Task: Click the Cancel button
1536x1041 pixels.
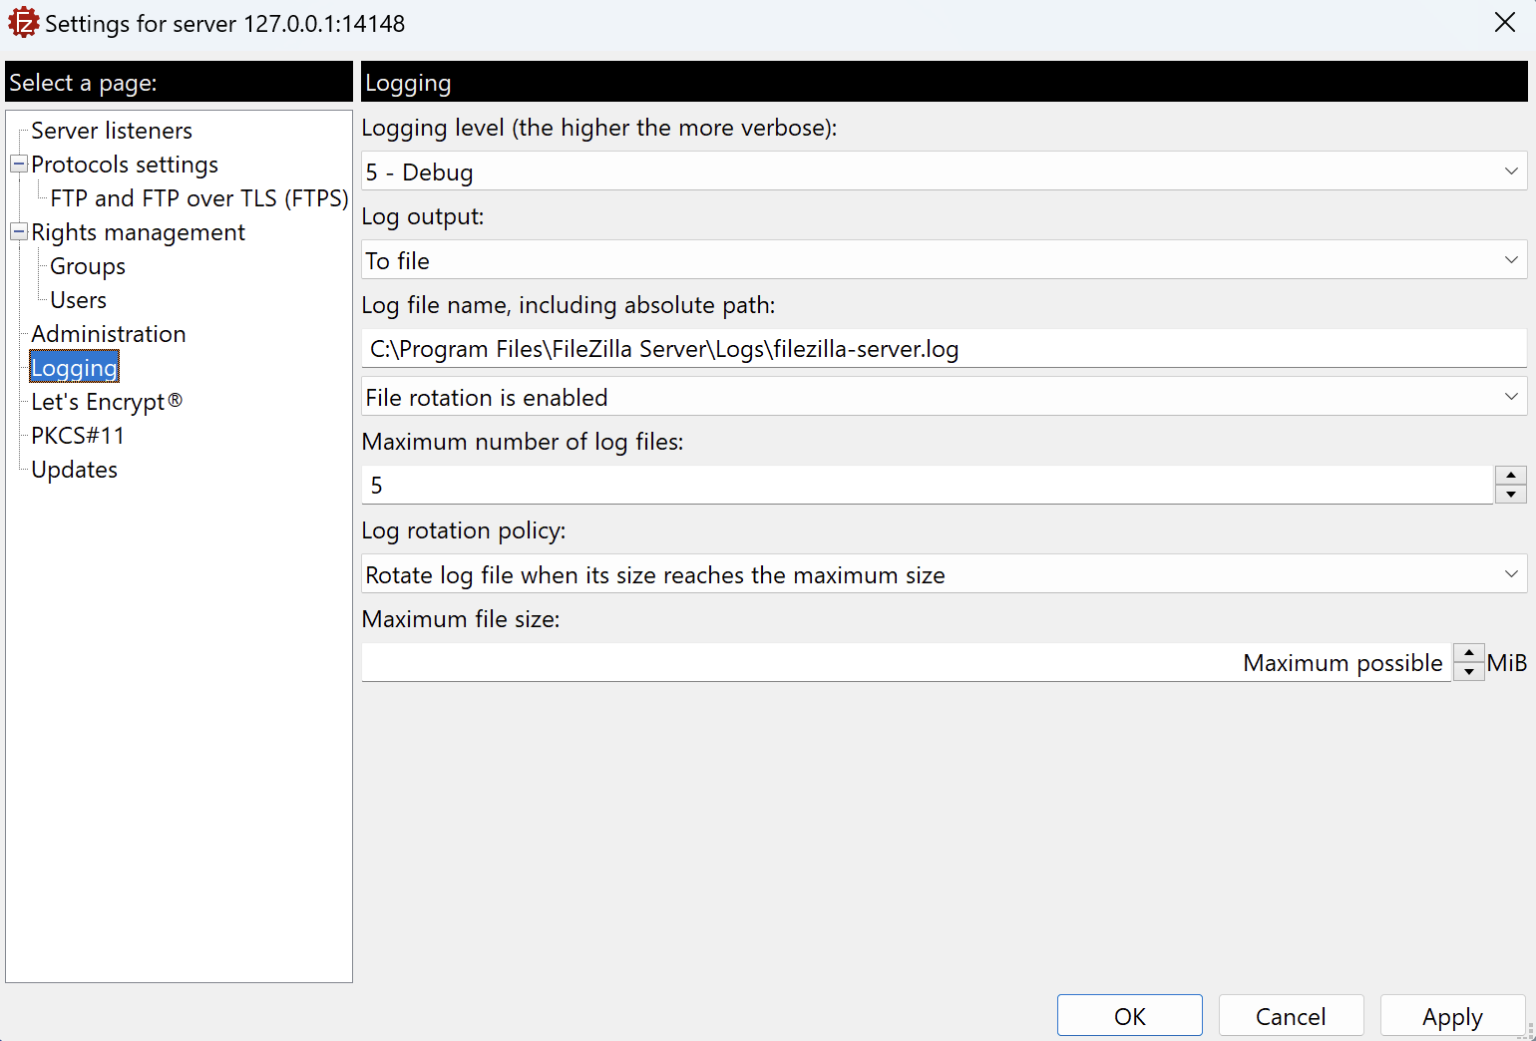Action: [1291, 1016]
